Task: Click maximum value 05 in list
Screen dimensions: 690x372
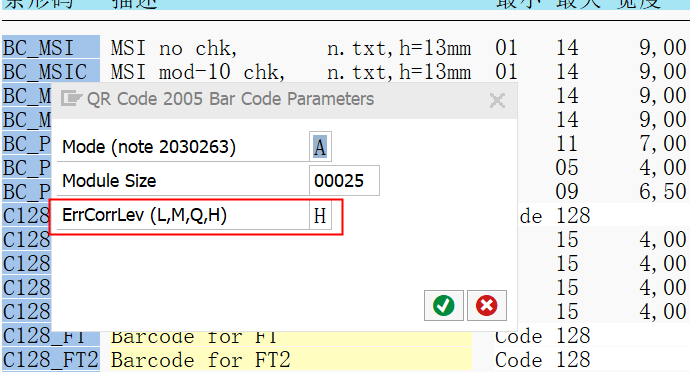Action: pyautogui.click(x=567, y=168)
